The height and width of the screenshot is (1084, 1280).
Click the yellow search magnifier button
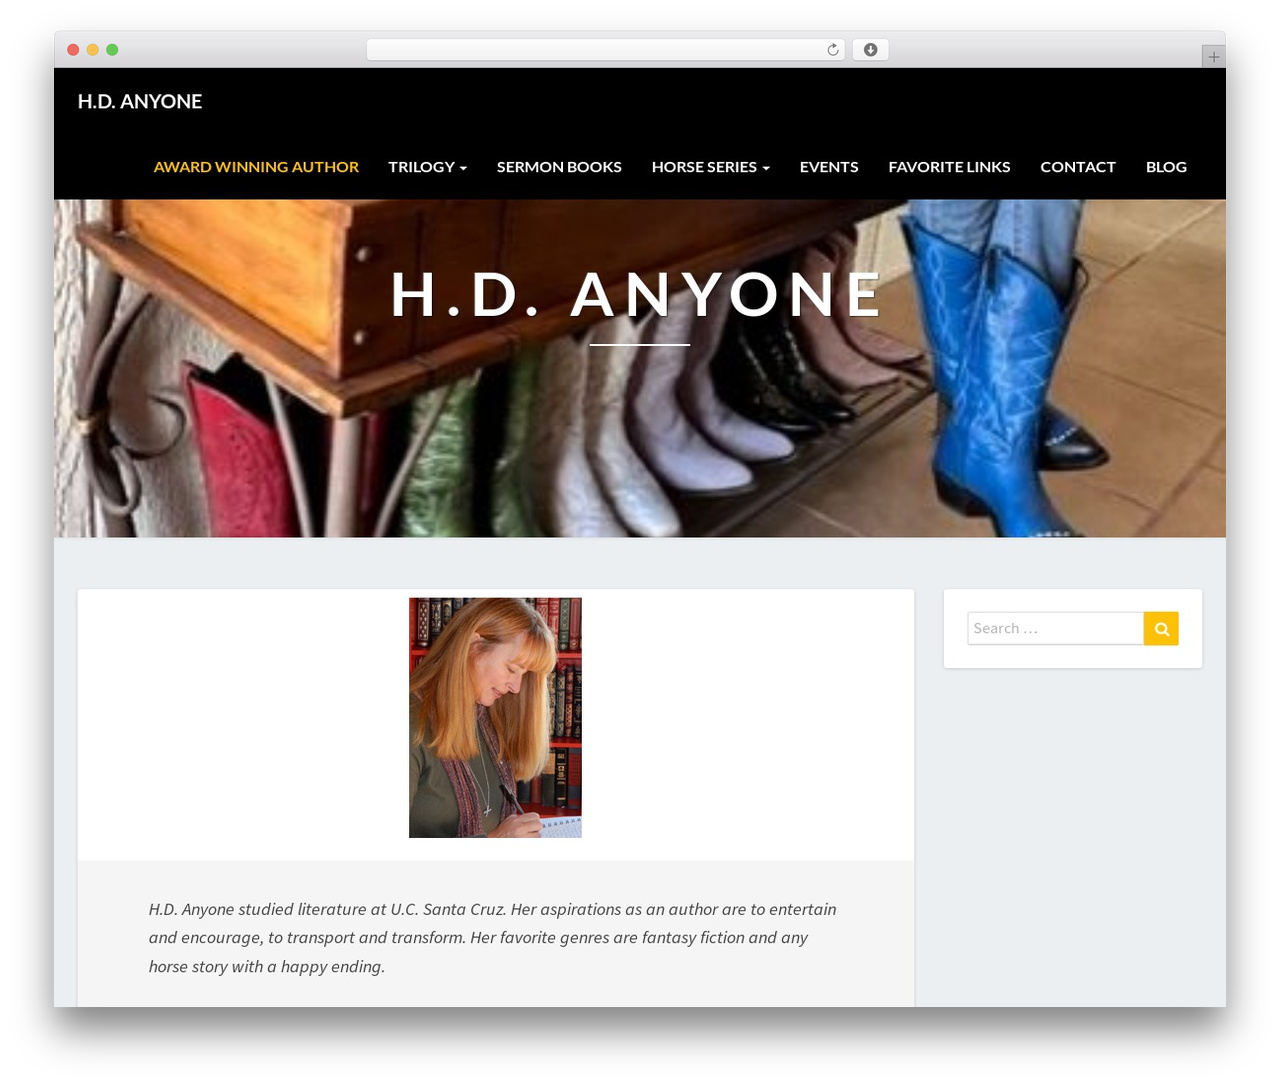tap(1161, 628)
